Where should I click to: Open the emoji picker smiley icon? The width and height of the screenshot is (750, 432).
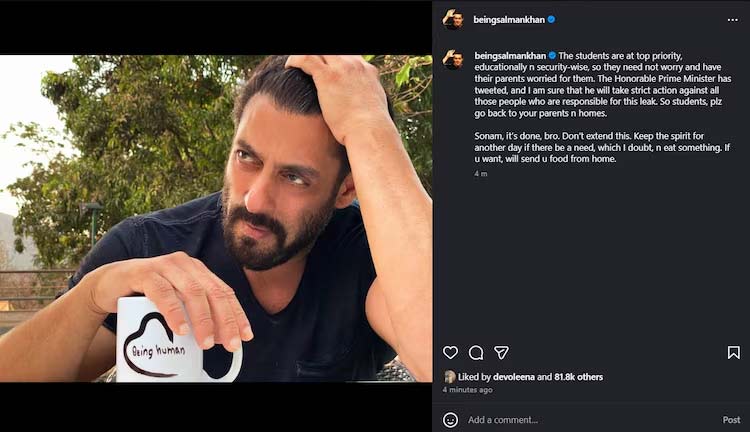pos(450,420)
